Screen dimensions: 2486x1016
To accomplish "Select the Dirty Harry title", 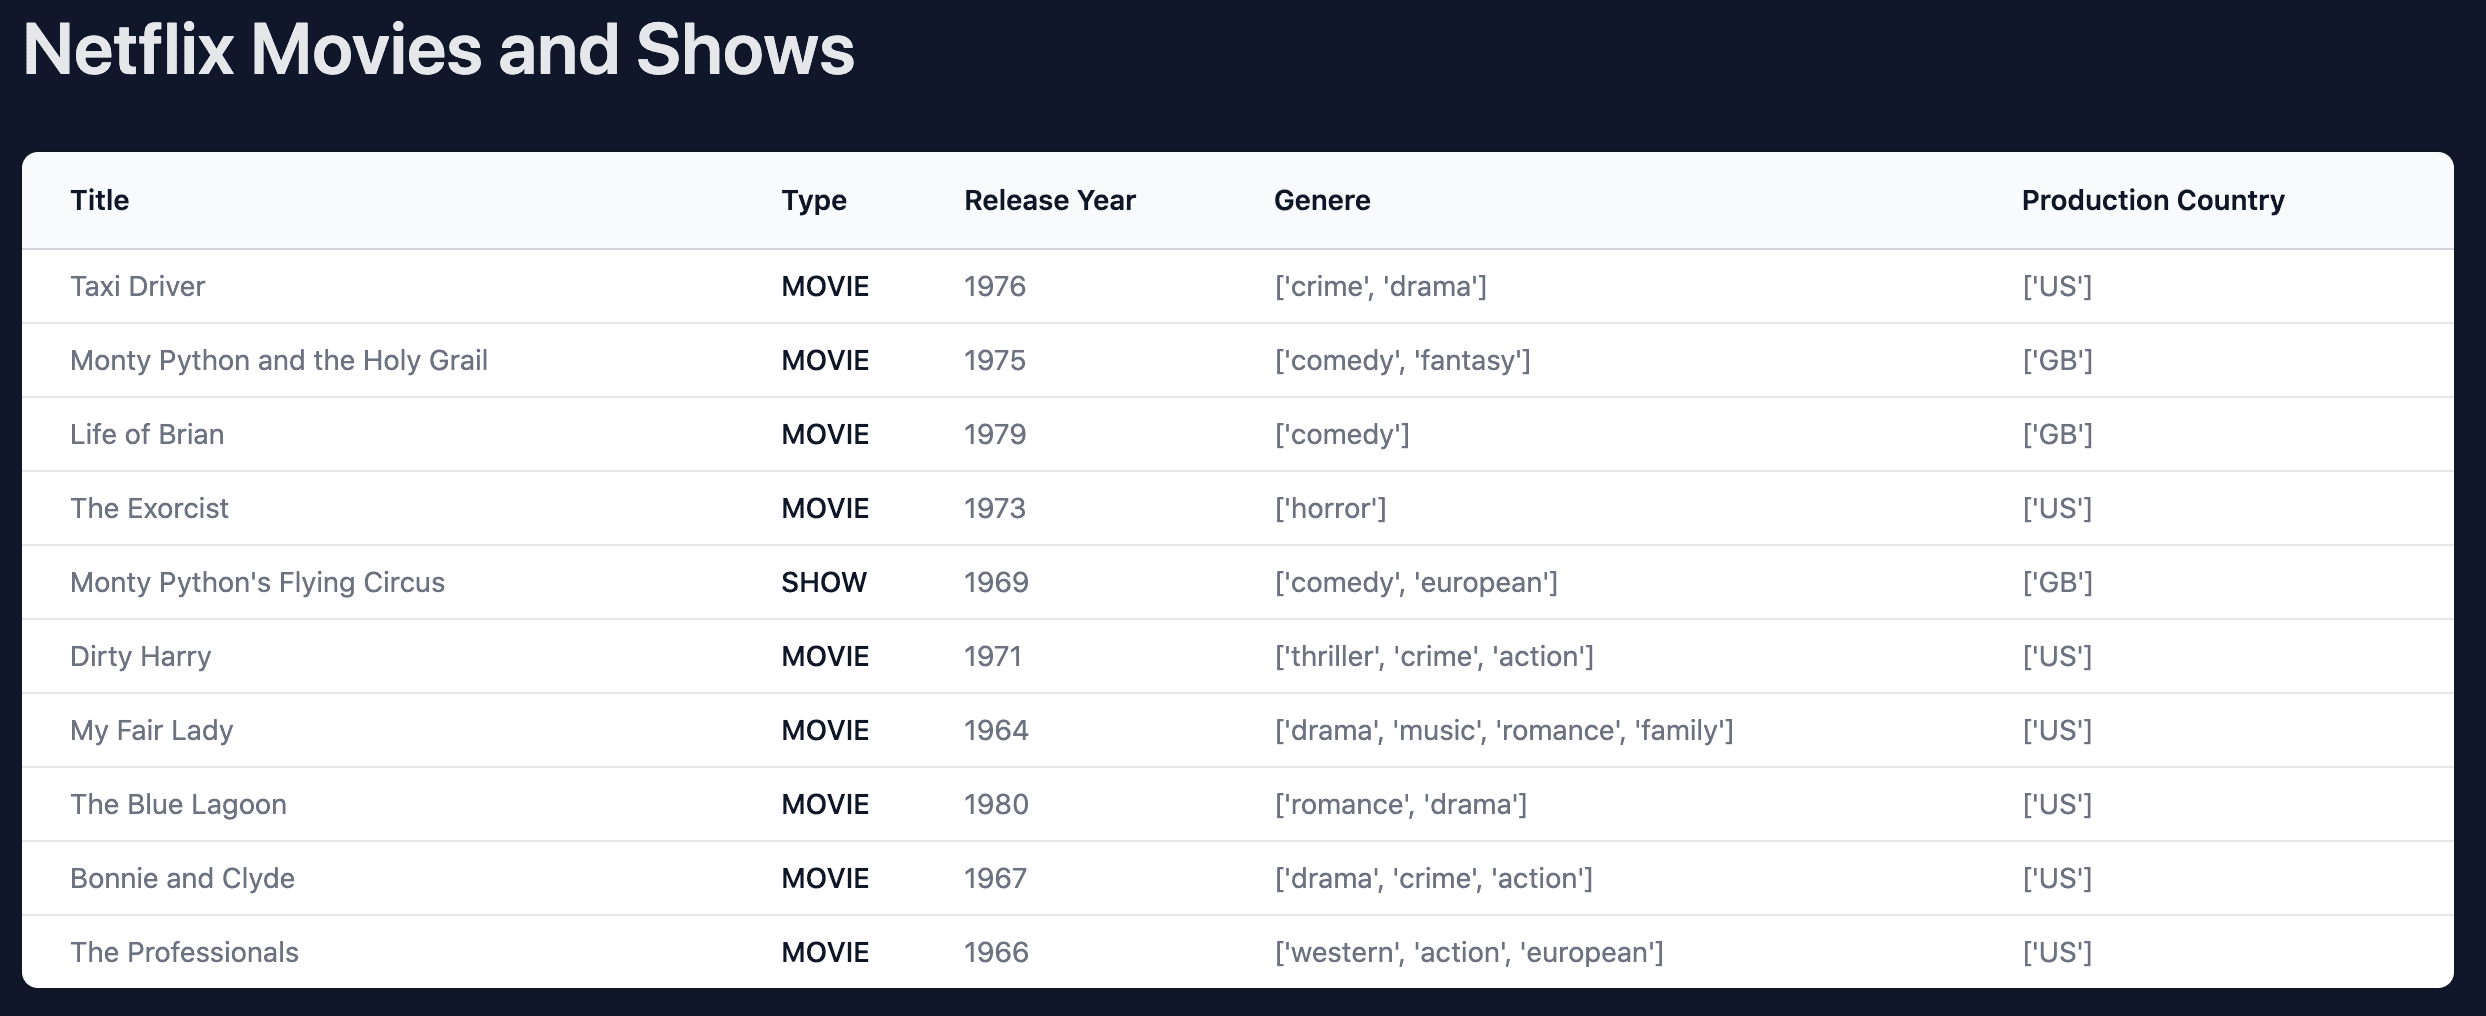I will [140, 656].
